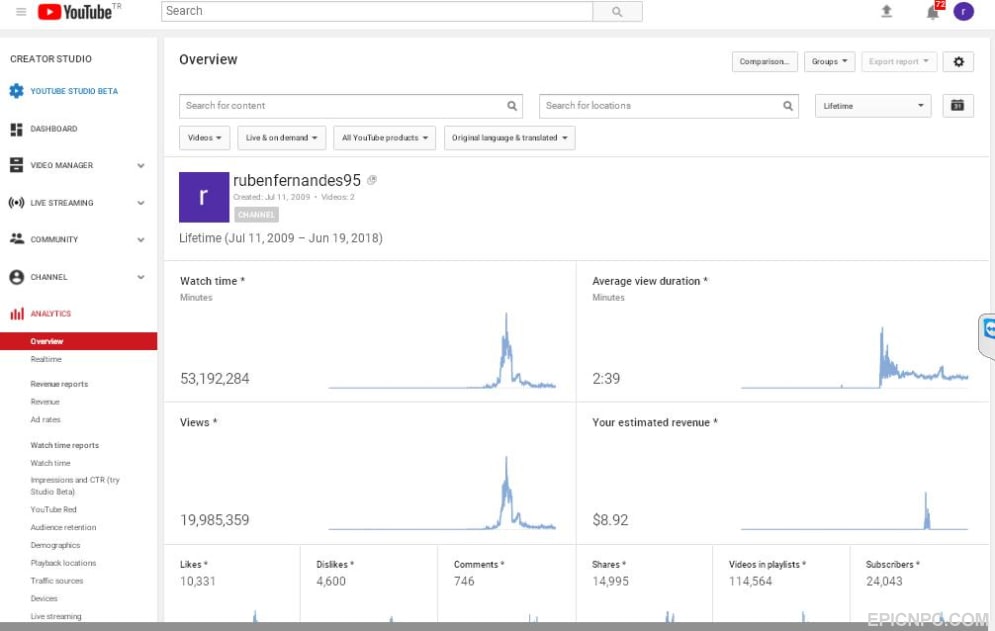The width and height of the screenshot is (995, 631).
Task: Open the calendar date picker icon
Action: [x=958, y=105]
